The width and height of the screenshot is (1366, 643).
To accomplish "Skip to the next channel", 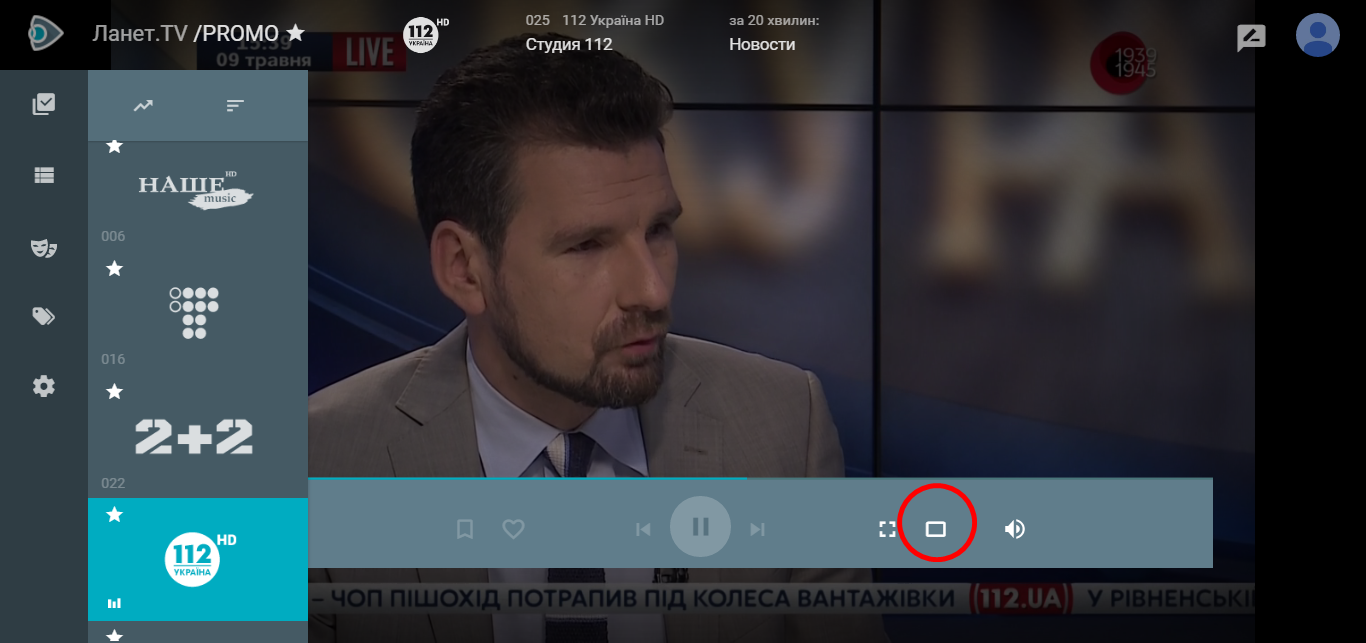I will point(758,529).
